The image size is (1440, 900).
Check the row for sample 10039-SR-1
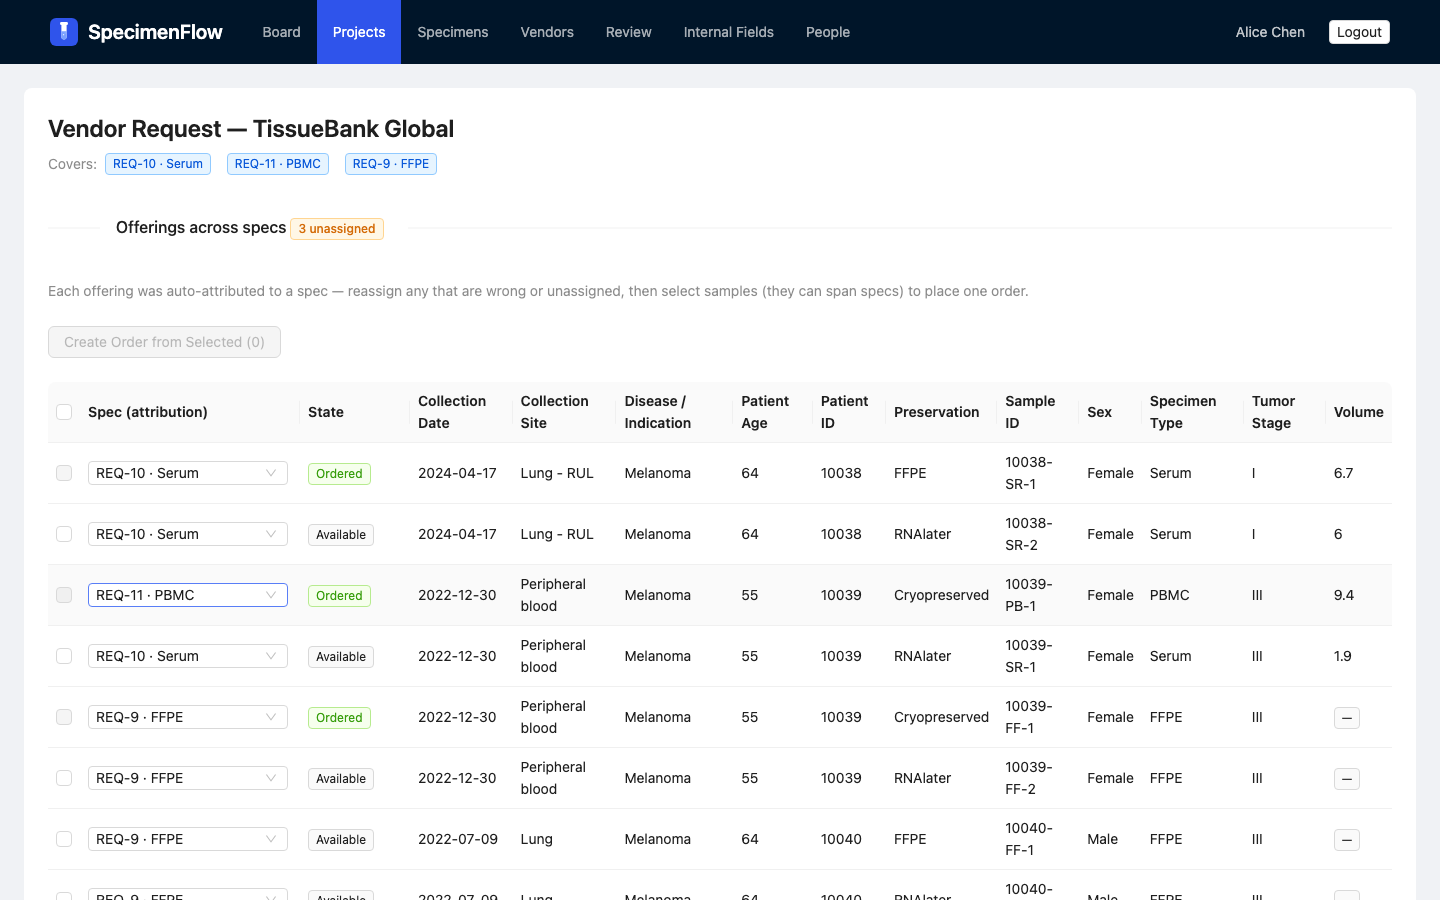click(64, 656)
